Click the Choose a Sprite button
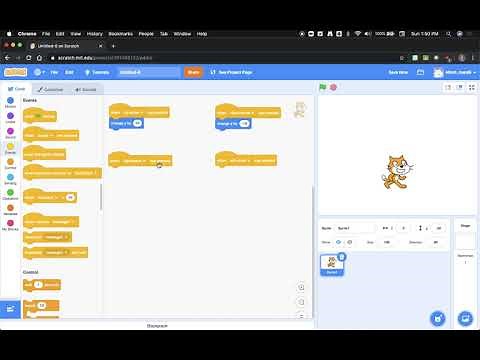 pos(438,319)
